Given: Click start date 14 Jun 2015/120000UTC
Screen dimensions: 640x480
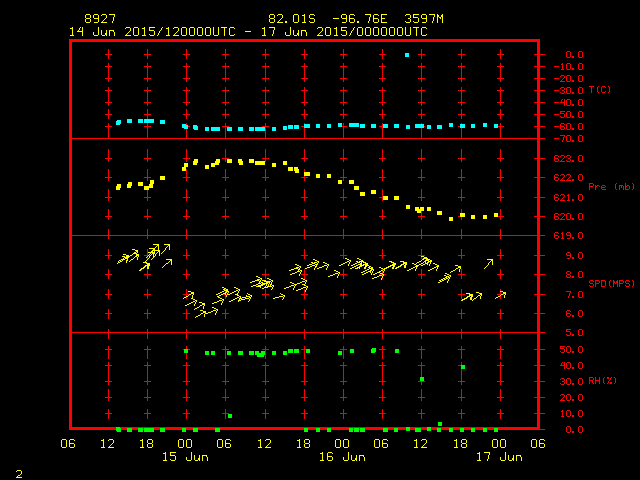Looking at the screenshot, I should tap(152, 32).
